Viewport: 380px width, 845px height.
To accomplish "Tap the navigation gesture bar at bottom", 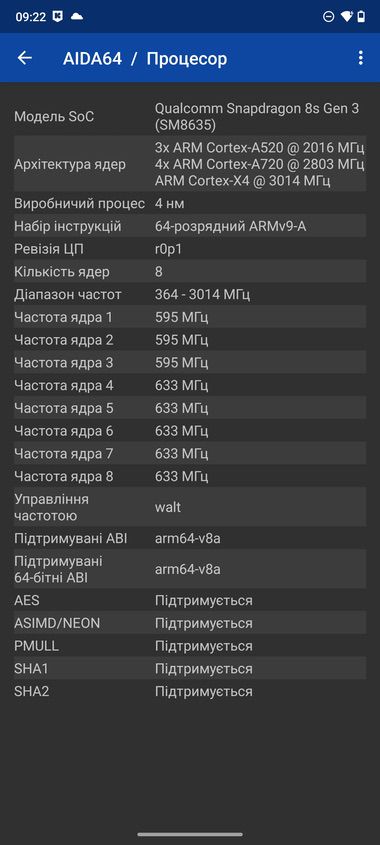I will click(190, 834).
